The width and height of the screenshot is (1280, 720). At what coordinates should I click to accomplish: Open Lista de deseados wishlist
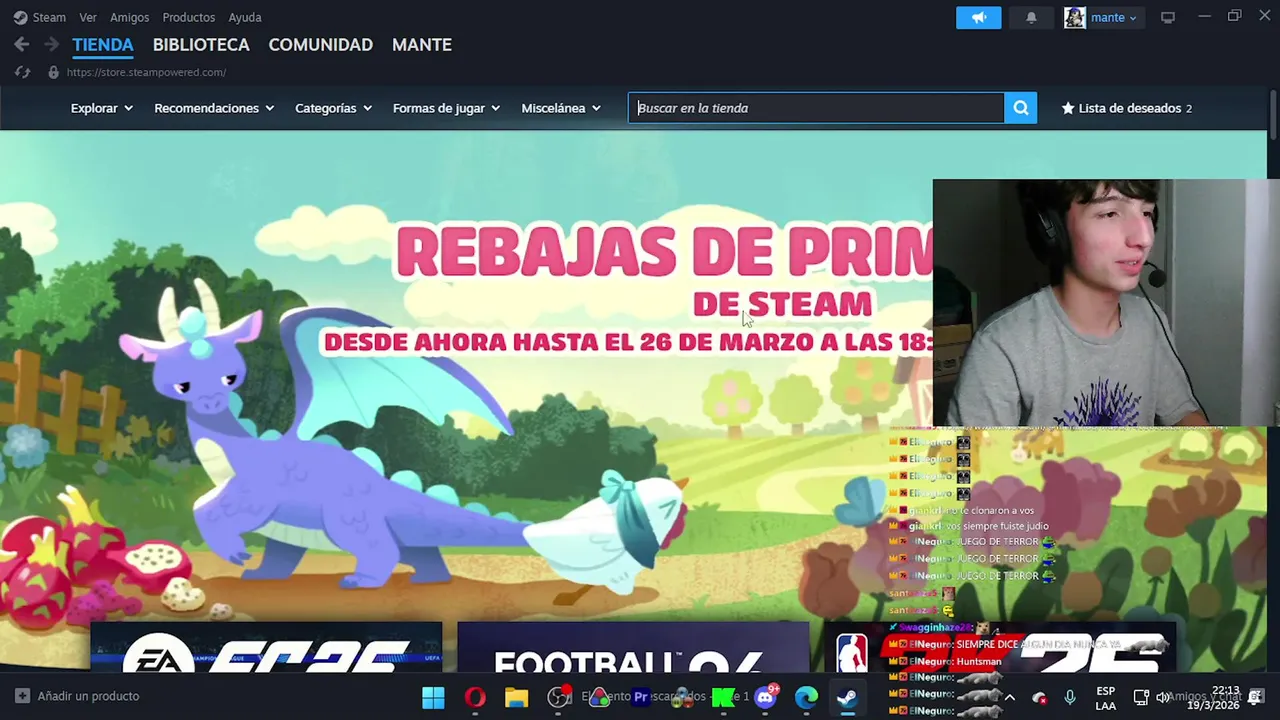tap(1126, 108)
